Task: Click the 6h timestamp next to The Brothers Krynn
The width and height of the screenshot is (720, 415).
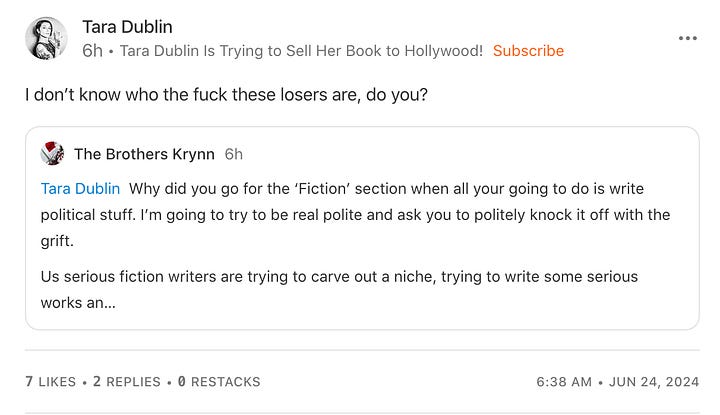Action: point(233,154)
